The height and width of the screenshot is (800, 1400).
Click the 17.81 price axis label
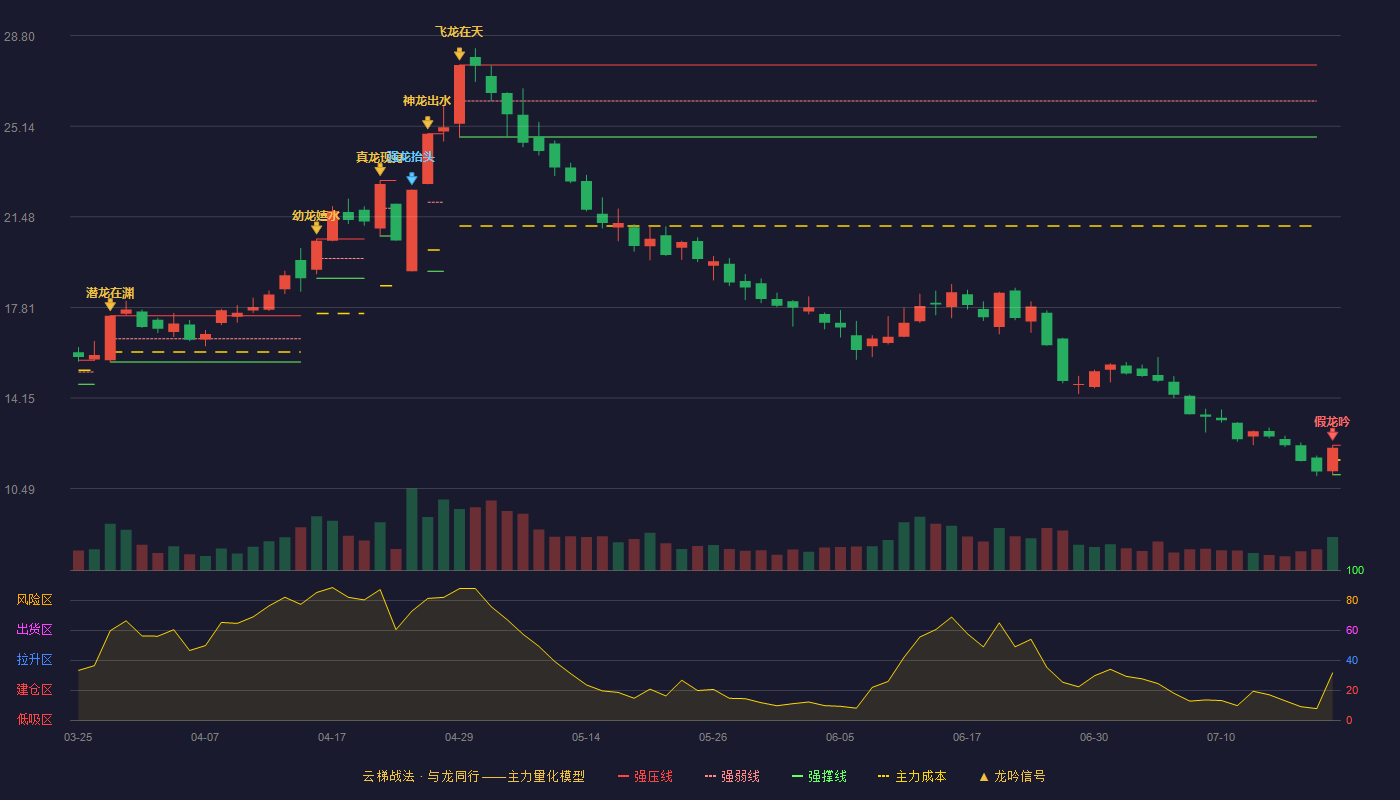click(x=19, y=309)
